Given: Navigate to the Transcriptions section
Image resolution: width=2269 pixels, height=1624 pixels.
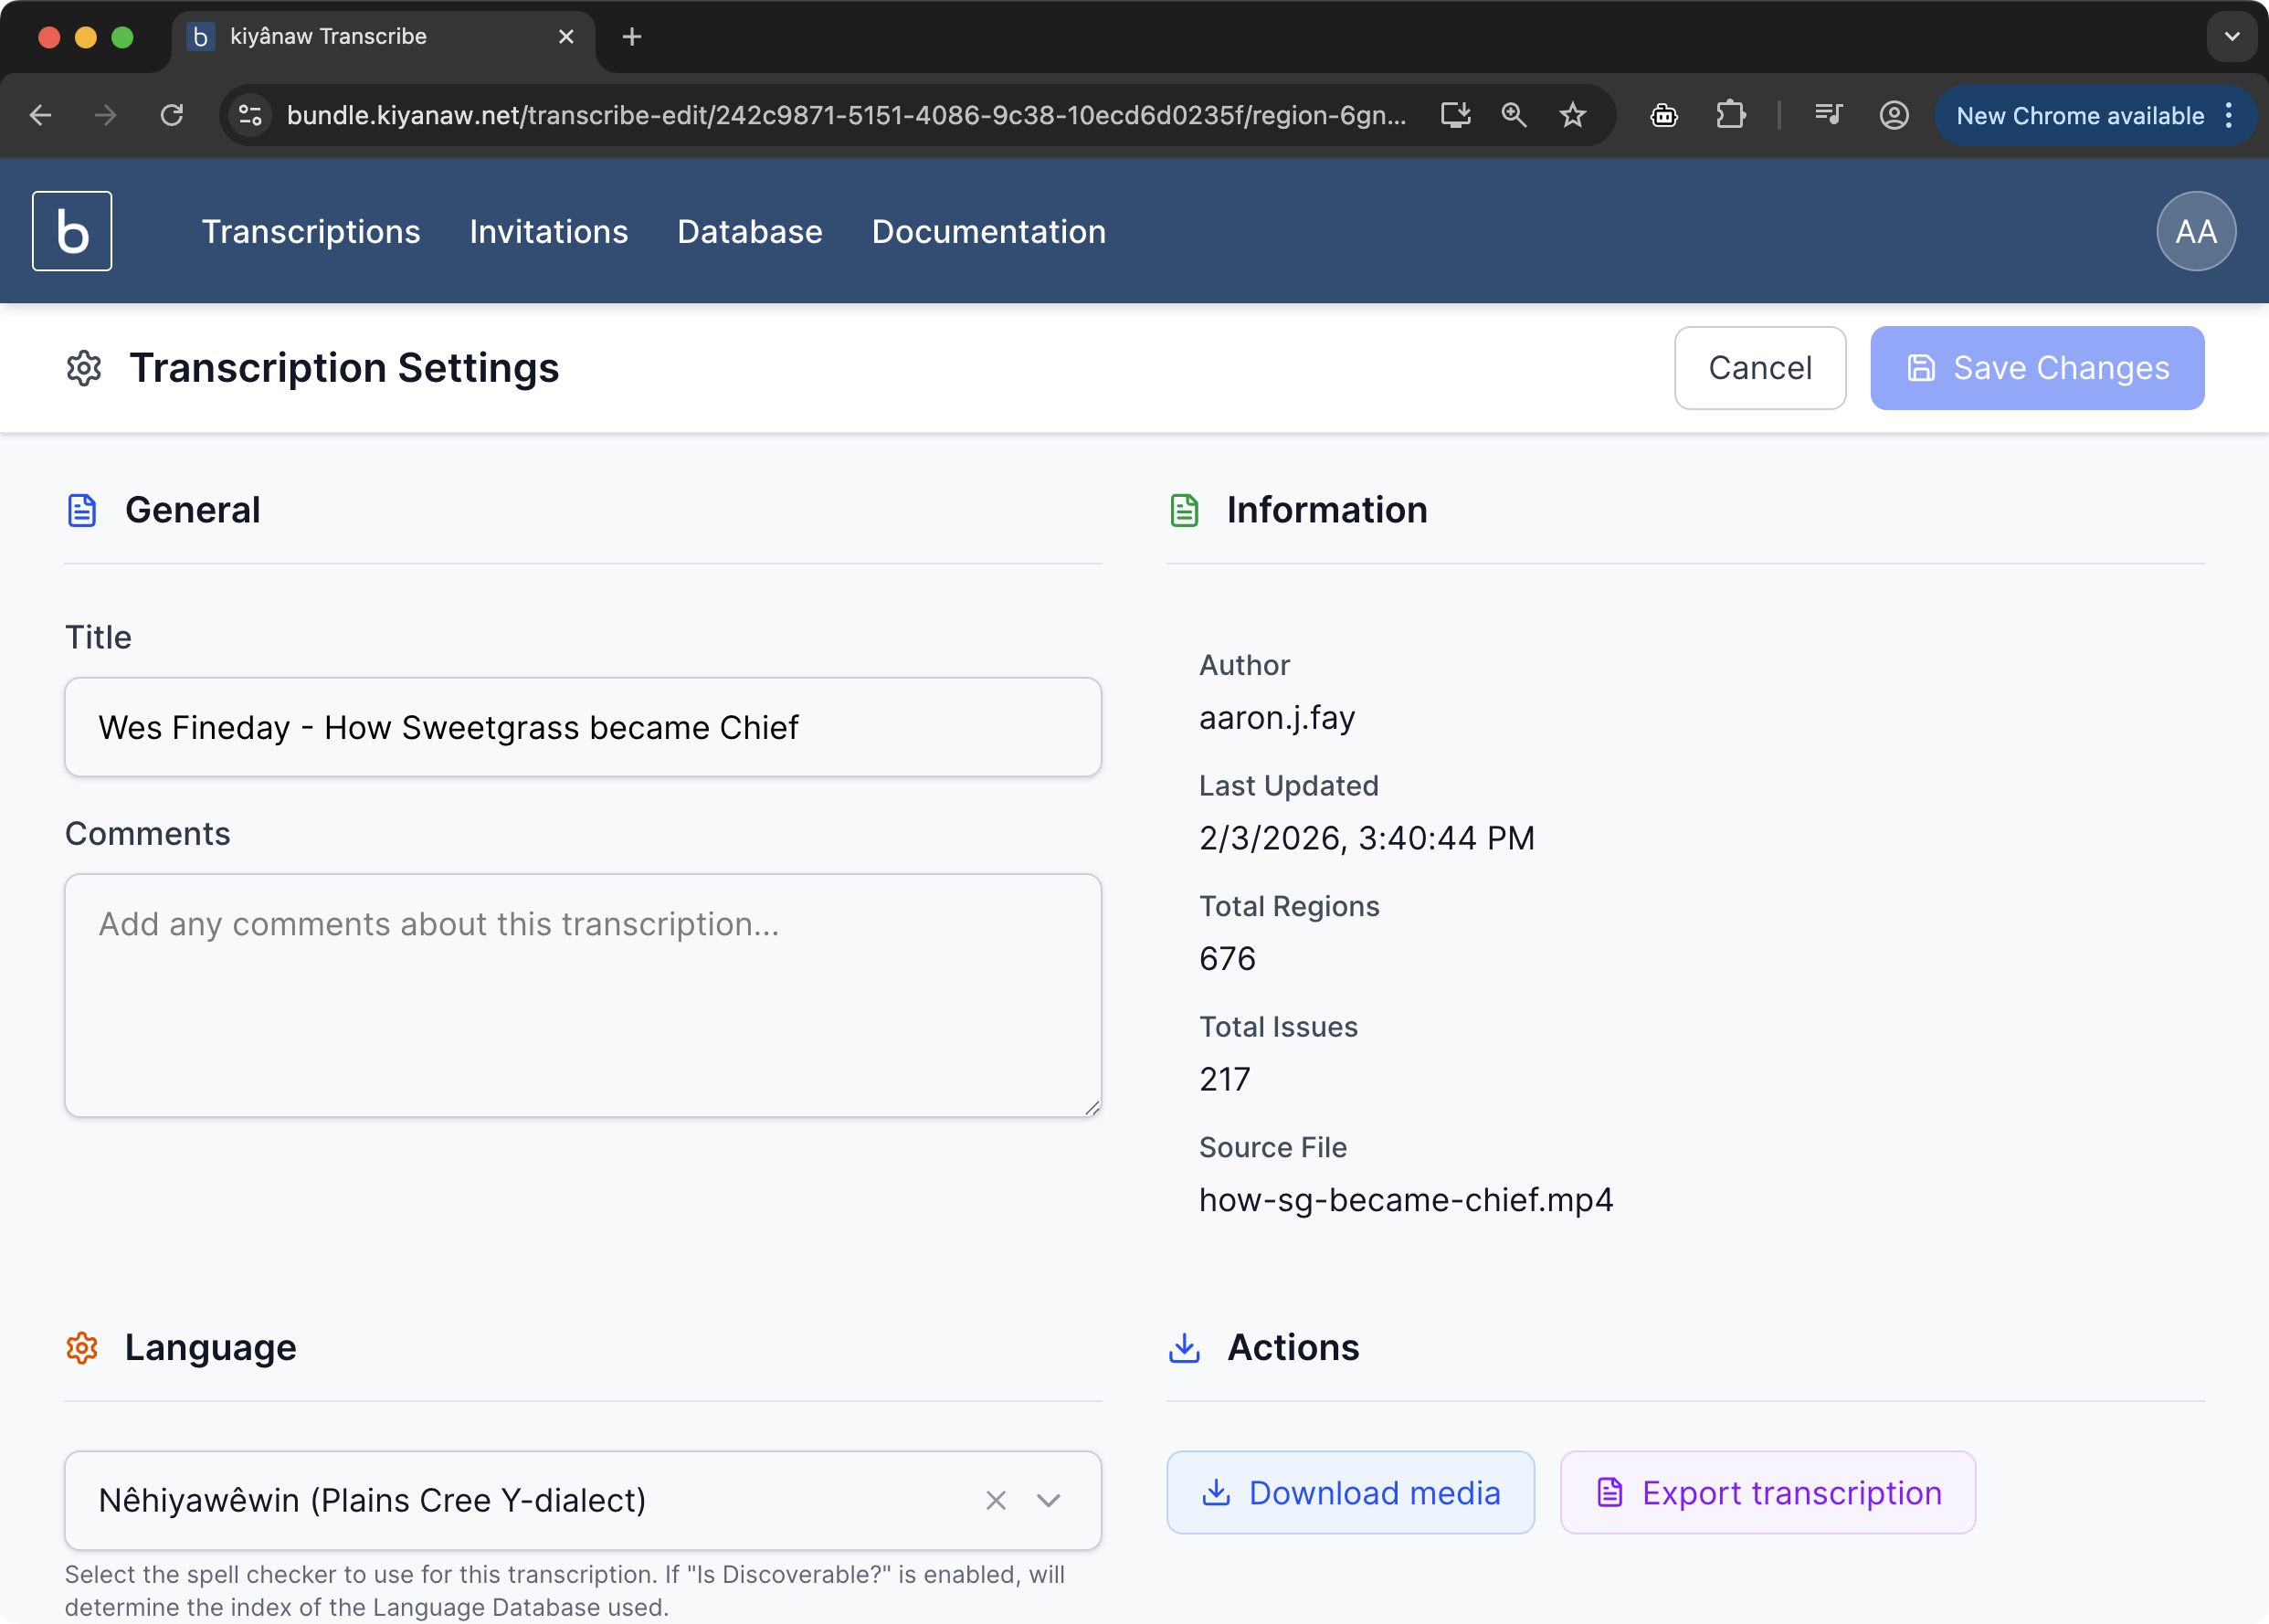Looking at the screenshot, I should [311, 231].
